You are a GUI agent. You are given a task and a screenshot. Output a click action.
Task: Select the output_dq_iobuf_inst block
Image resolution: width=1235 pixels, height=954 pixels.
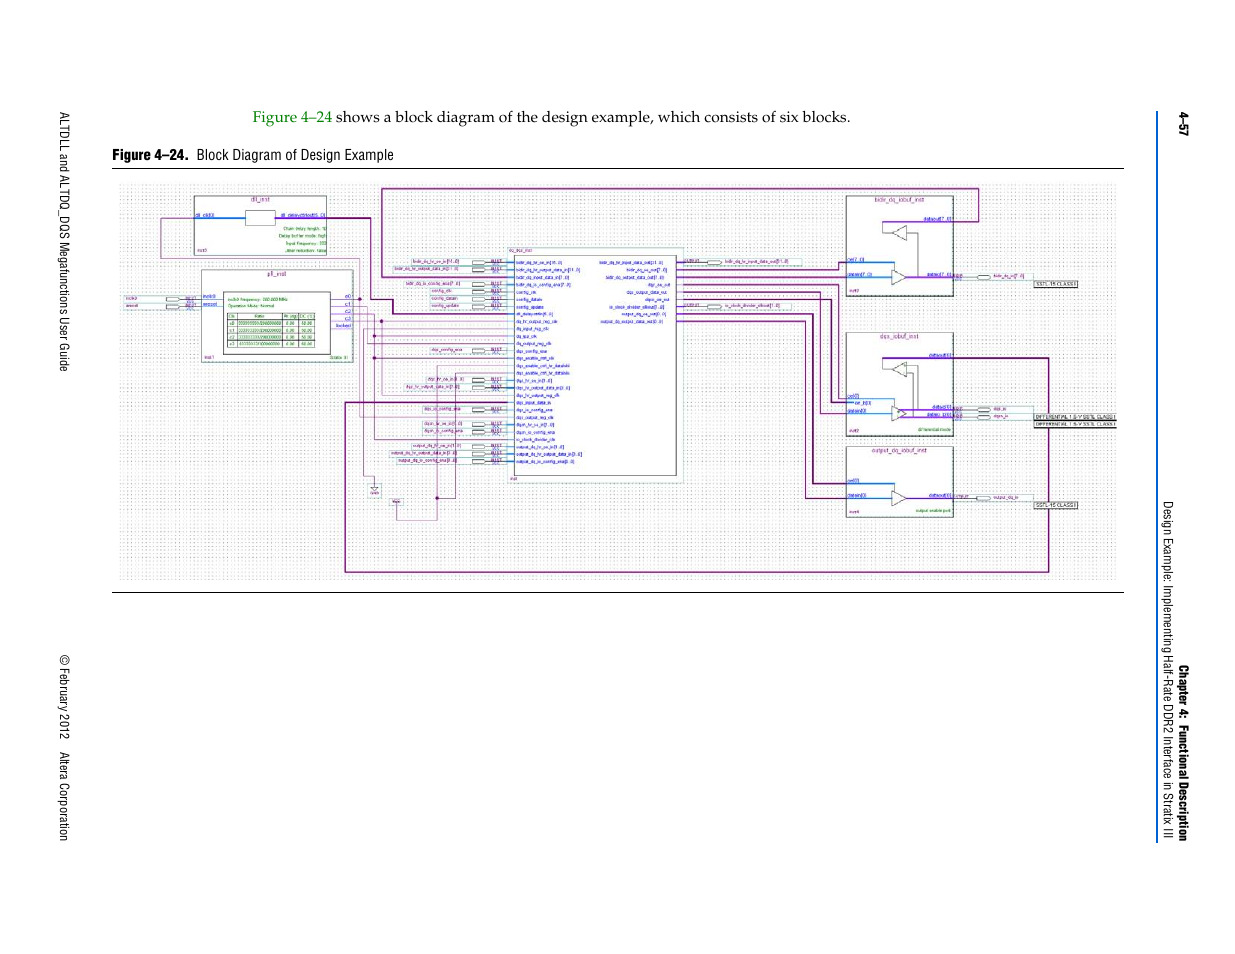tap(899, 482)
